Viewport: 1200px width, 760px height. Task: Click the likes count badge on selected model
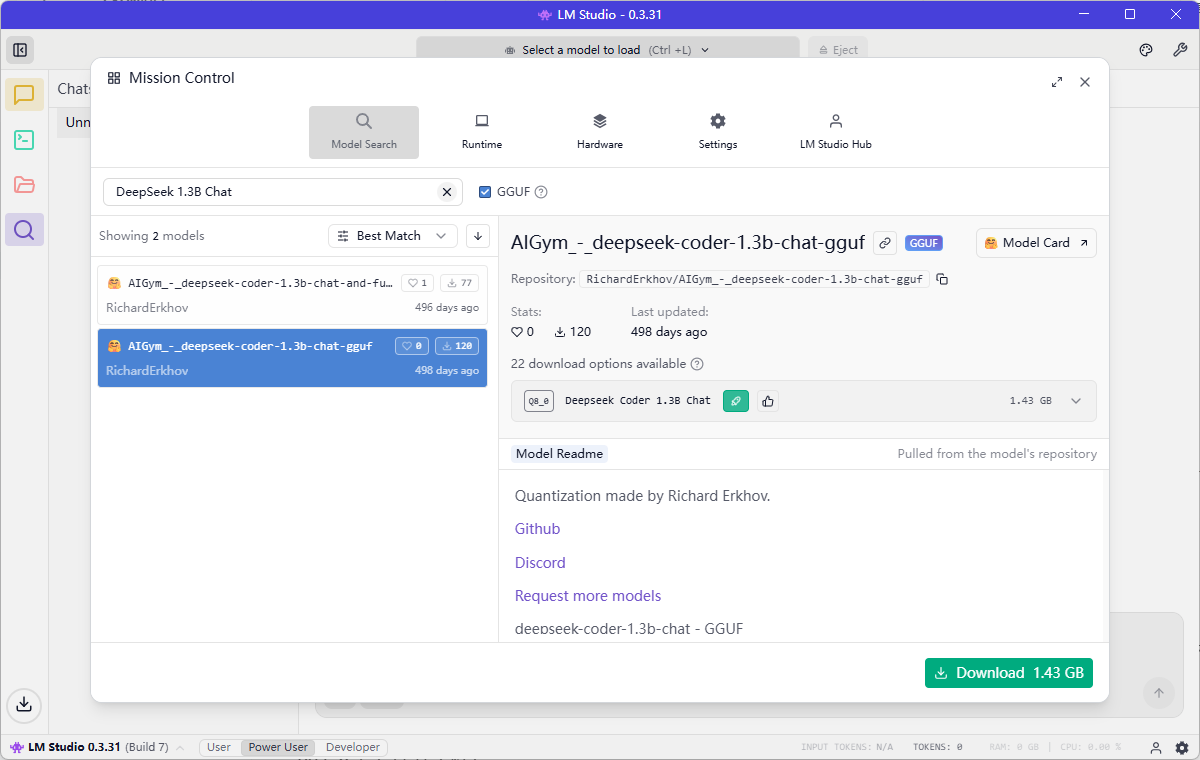click(412, 346)
